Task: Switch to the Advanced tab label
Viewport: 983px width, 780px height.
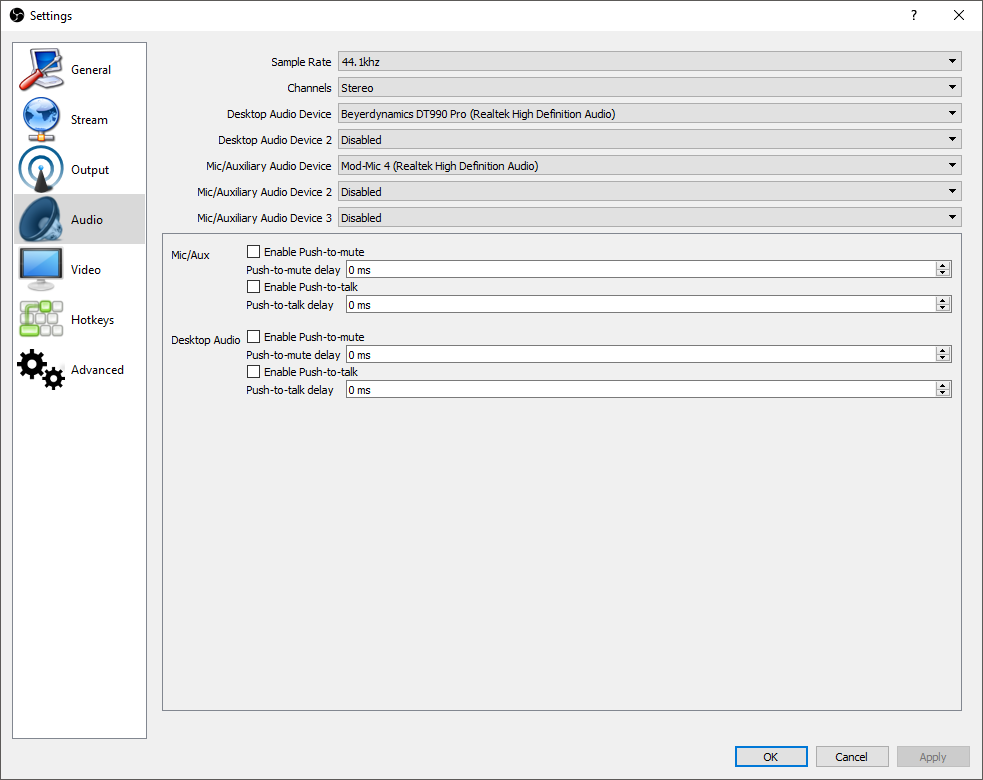Action: pos(97,370)
